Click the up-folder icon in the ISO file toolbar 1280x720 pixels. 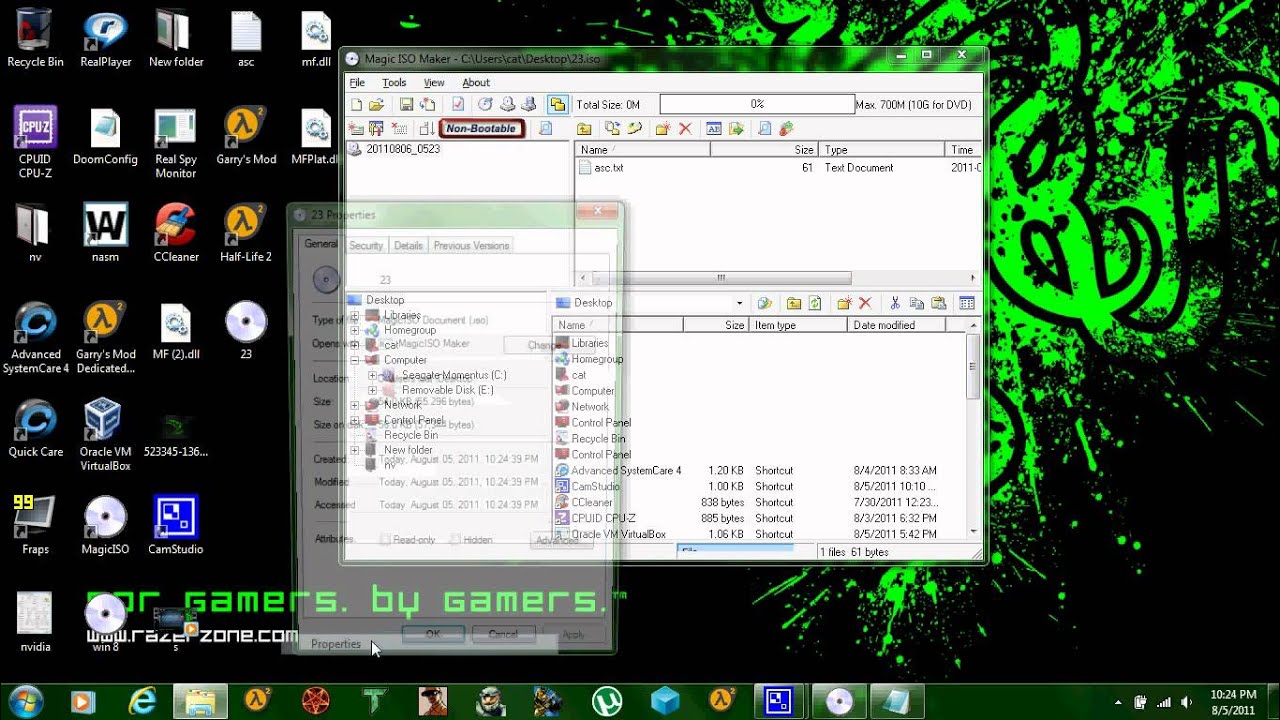click(584, 128)
